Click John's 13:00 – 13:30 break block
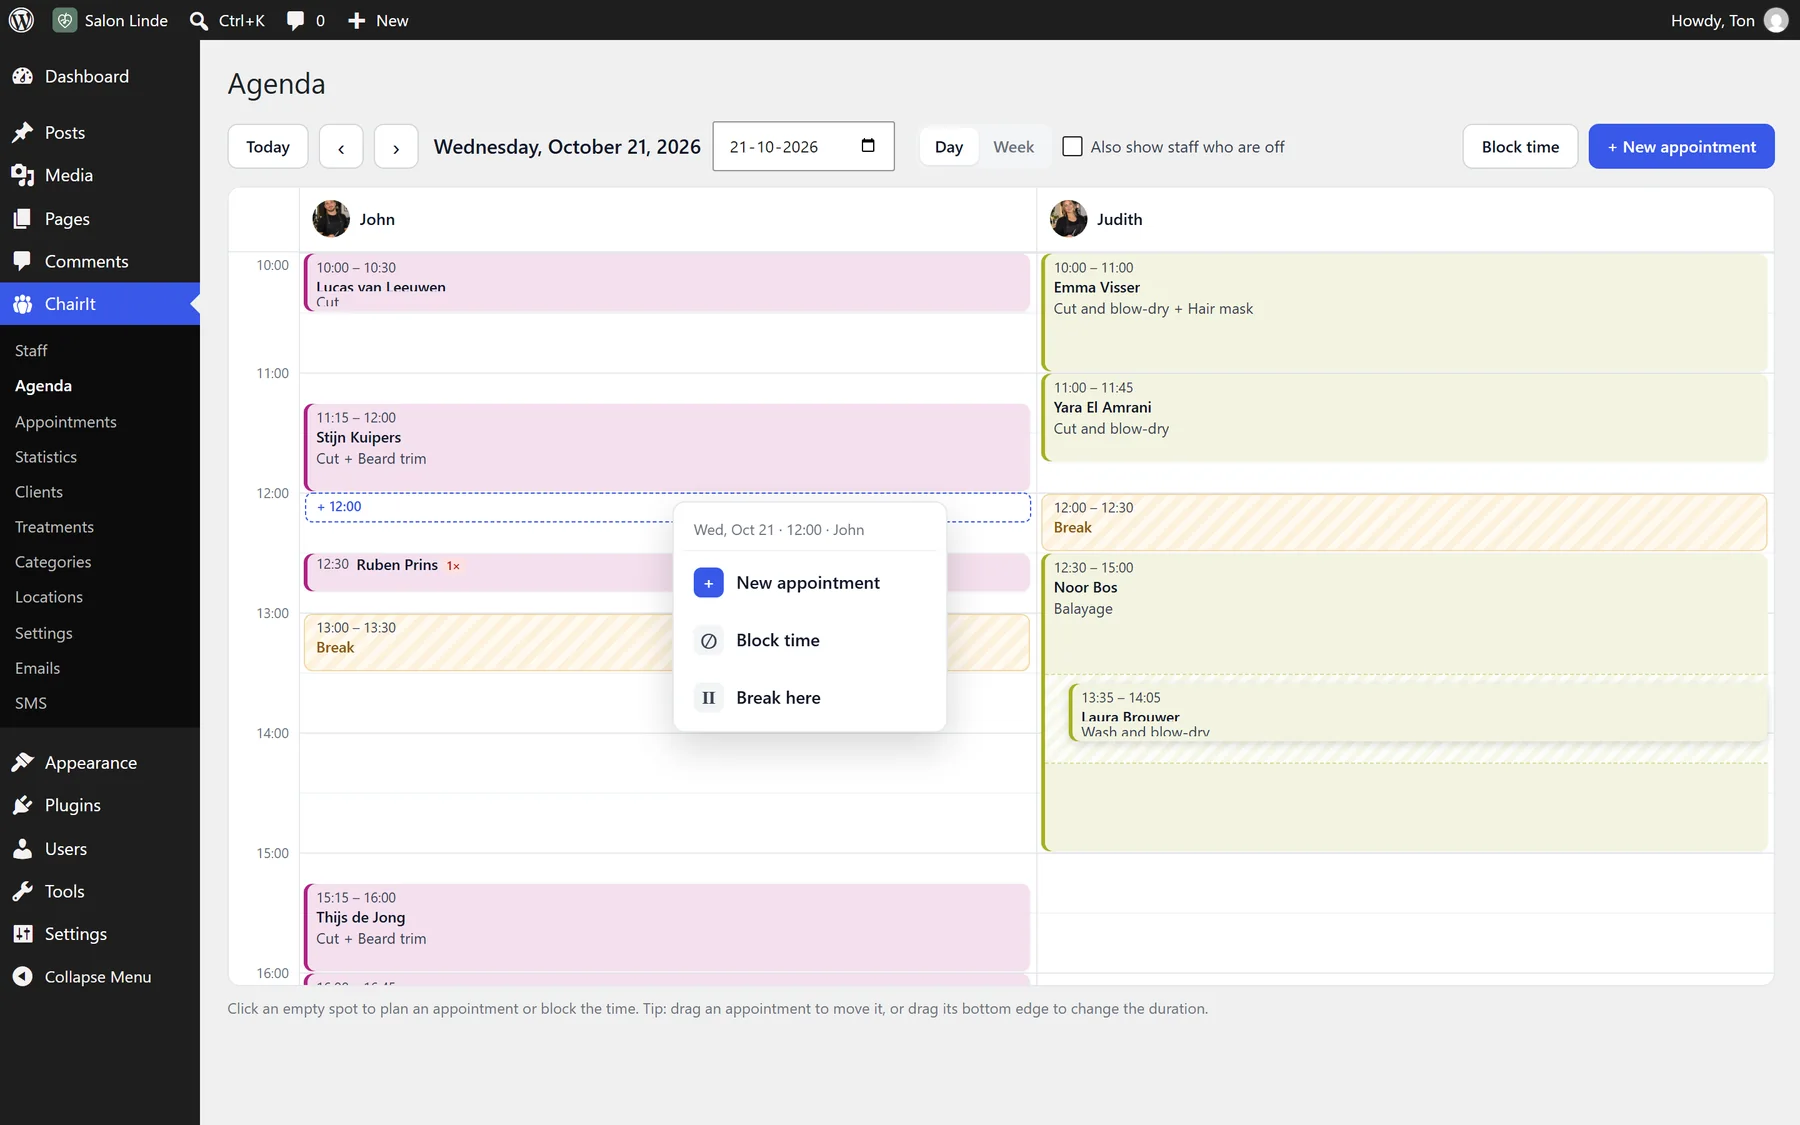Screen dimensions: 1800x1125 click(x=490, y=642)
